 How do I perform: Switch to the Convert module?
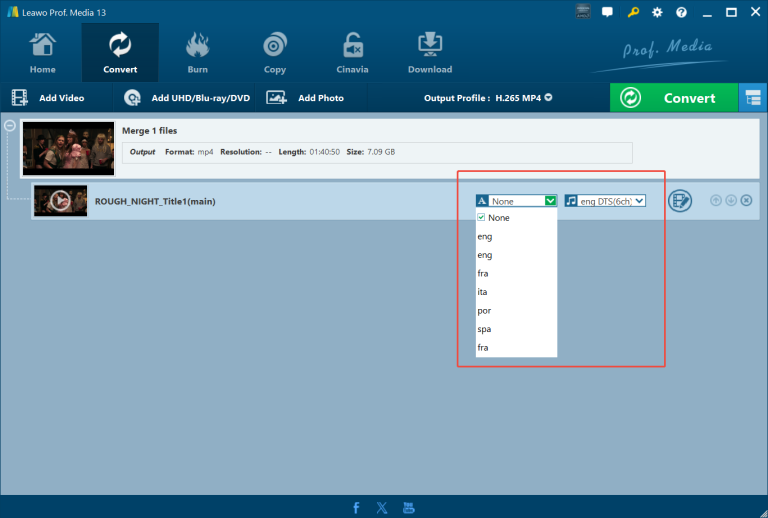click(x=120, y=53)
